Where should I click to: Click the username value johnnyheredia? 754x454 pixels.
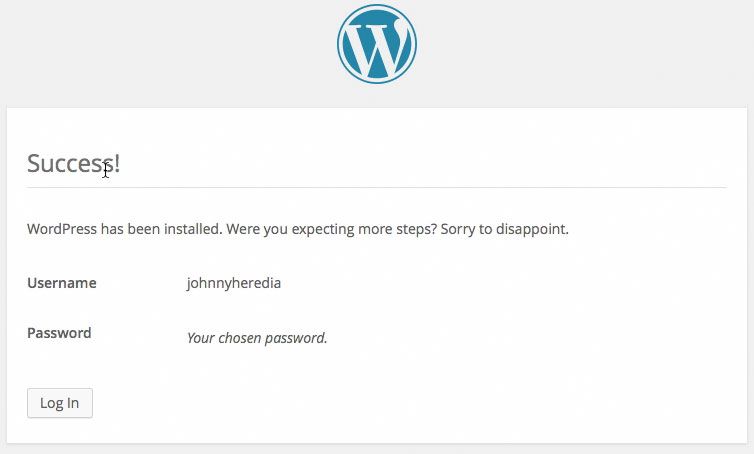[234, 283]
